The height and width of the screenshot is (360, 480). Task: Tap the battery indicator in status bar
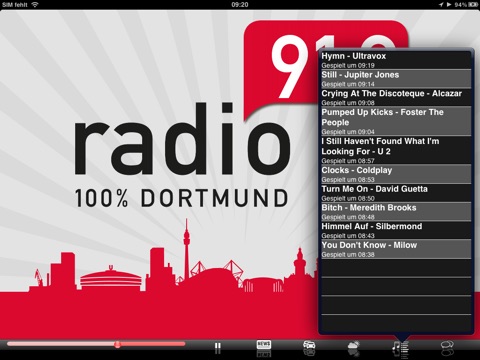pyautogui.click(x=473, y=5)
